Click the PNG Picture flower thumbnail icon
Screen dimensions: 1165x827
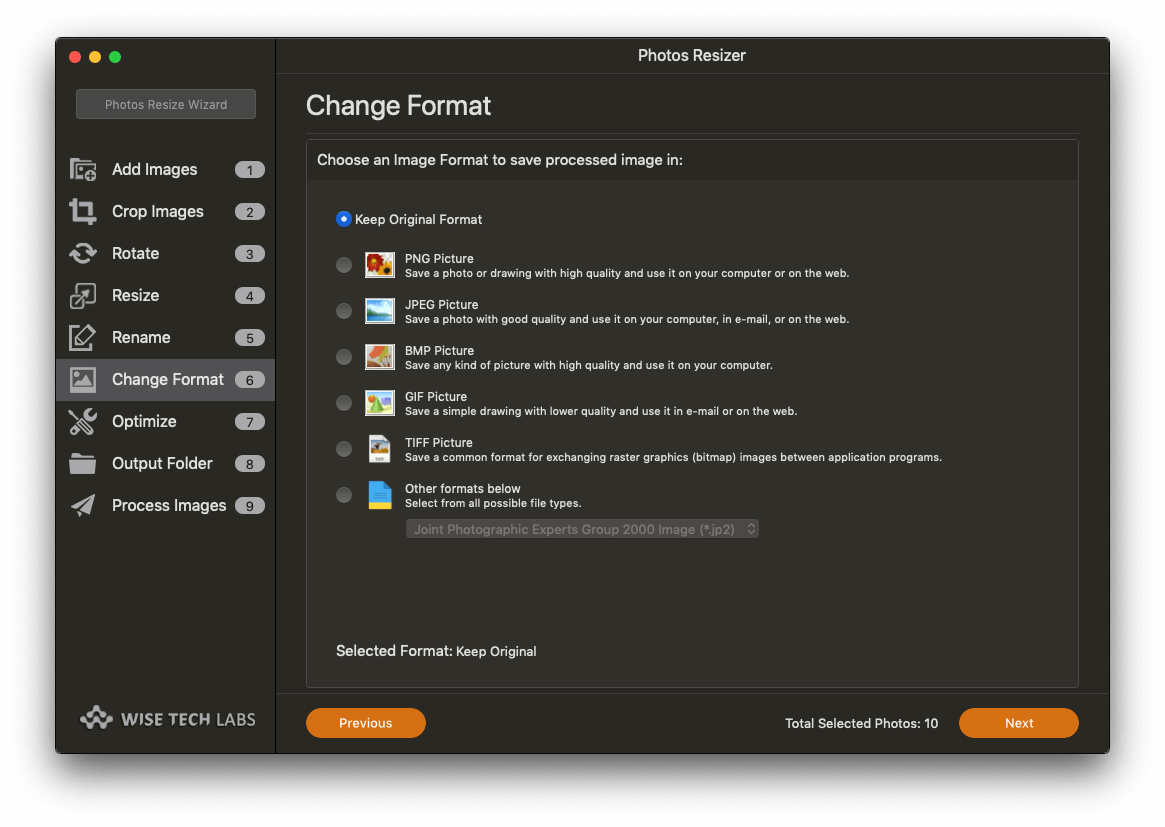pos(380,265)
